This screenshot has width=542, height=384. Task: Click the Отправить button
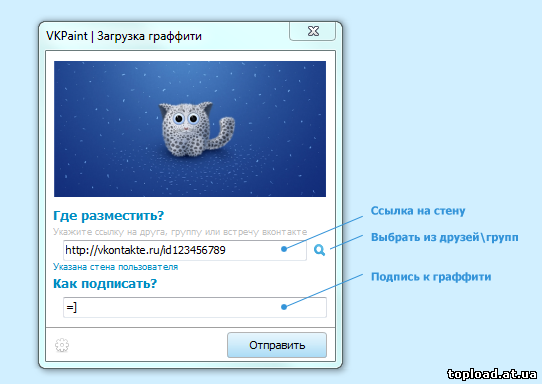tap(277, 345)
